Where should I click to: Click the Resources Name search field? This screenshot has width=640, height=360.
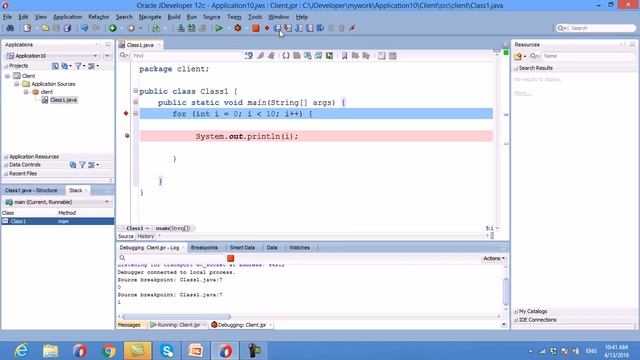(588, 56)
